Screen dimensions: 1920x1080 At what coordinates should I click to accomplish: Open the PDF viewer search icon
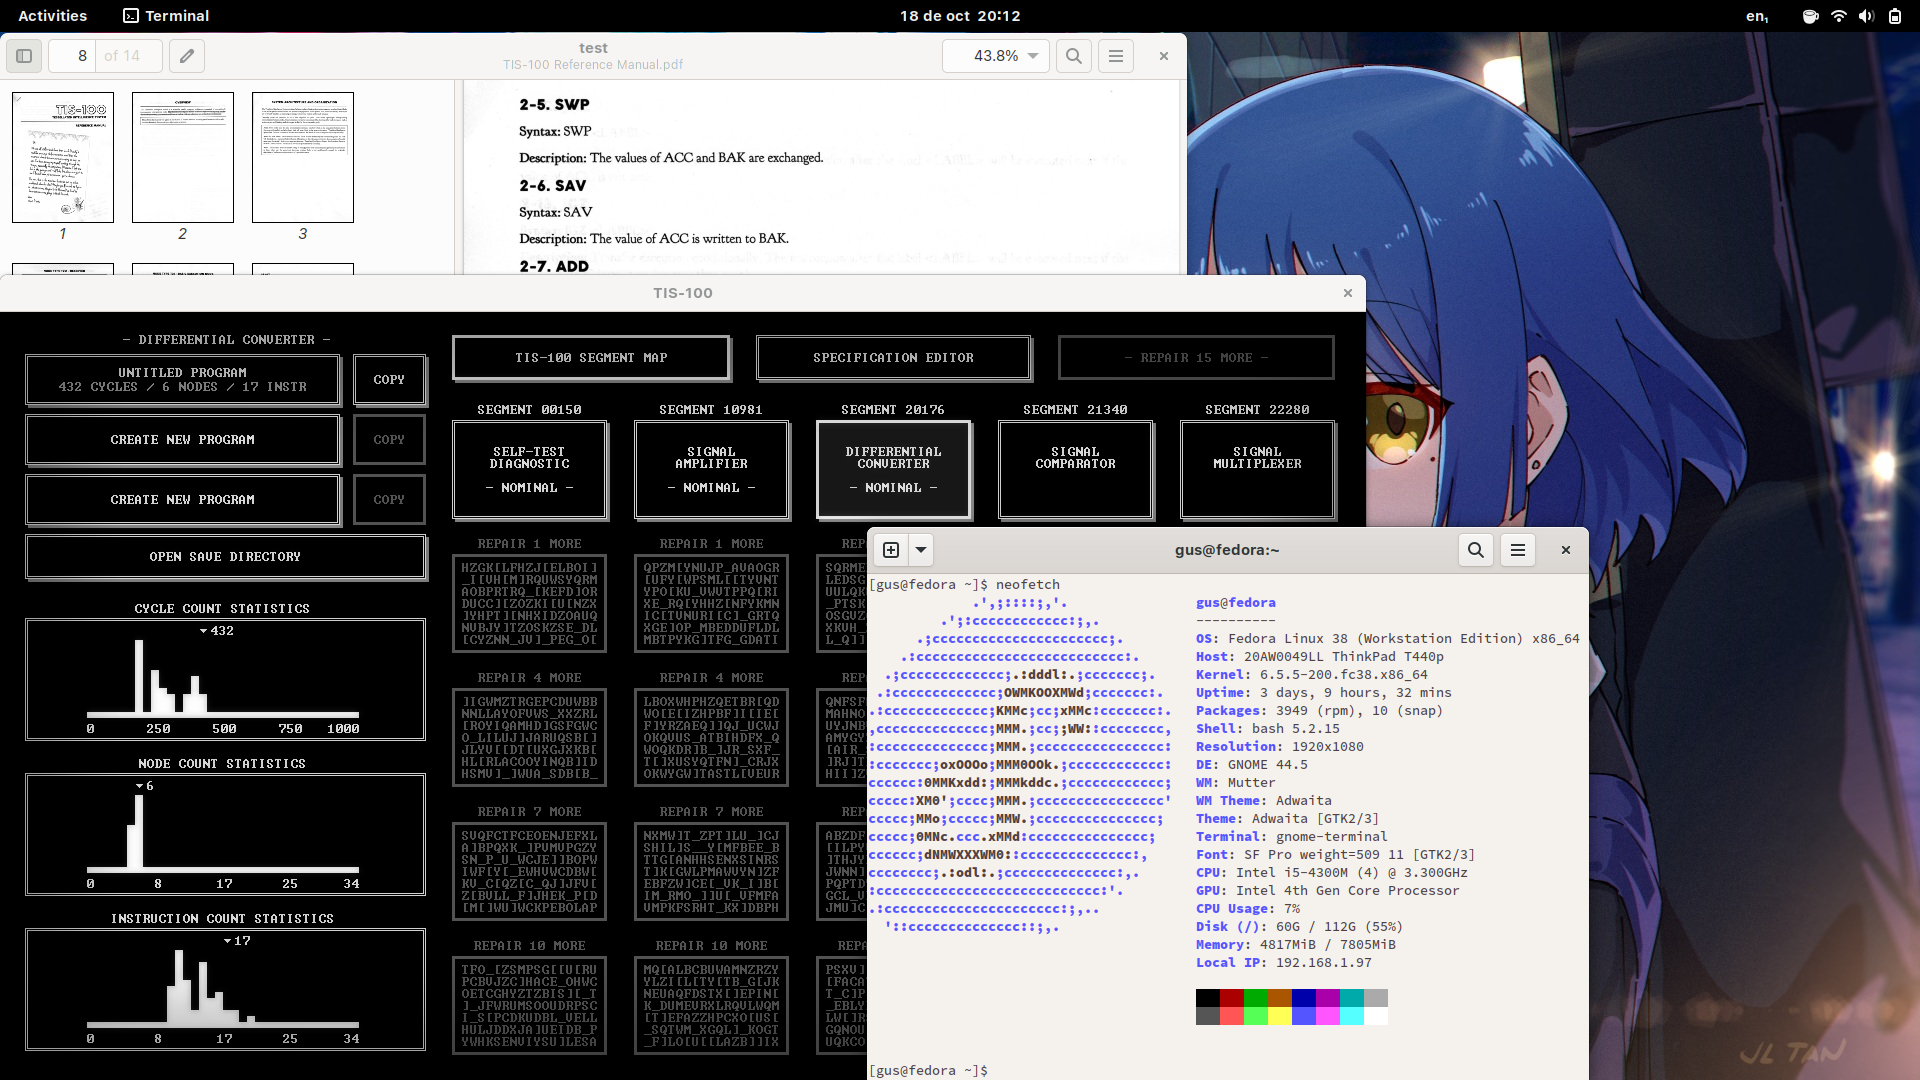pos(1073,56)
